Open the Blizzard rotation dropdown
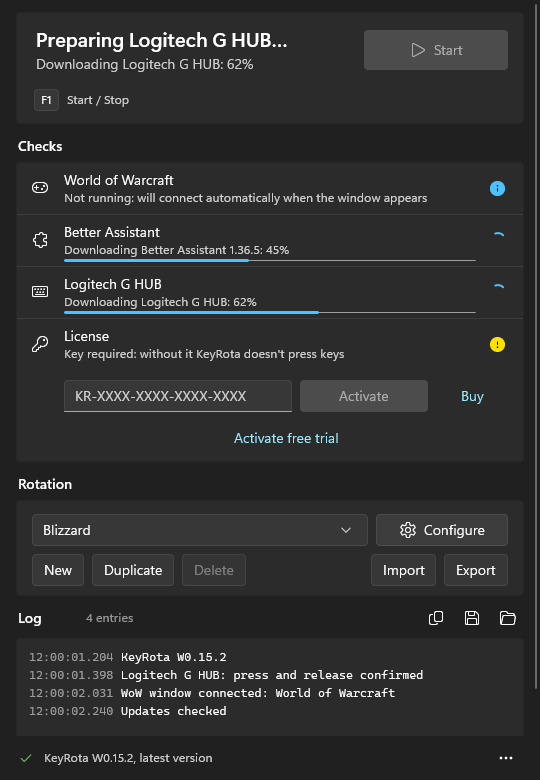The height and width of the screenshot is (780, 540). 200,530
